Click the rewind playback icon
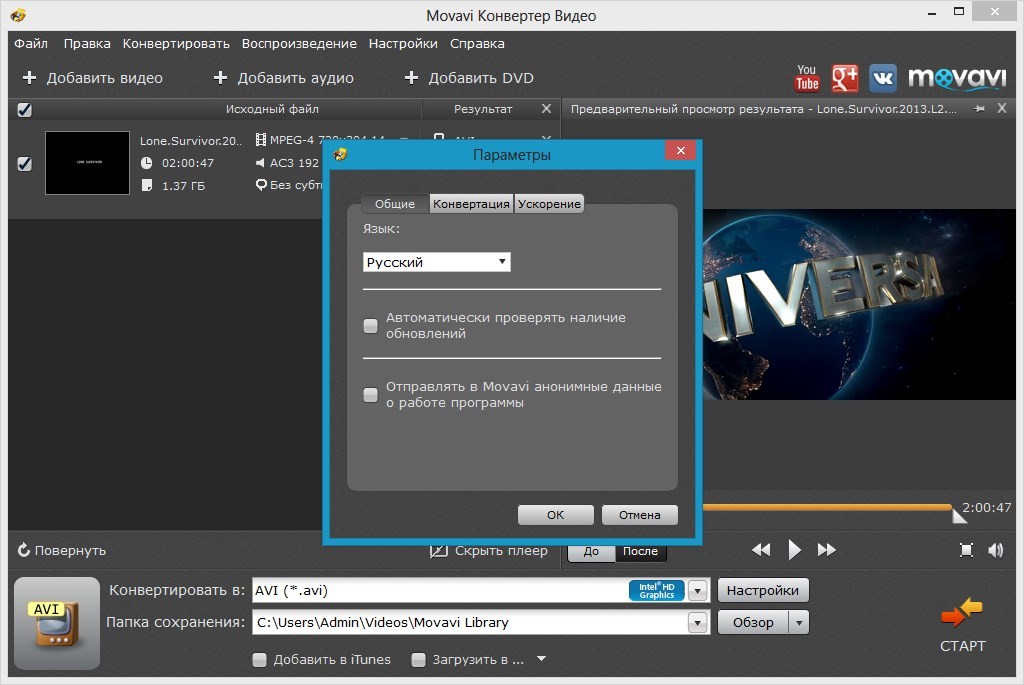 coord(761,550)
